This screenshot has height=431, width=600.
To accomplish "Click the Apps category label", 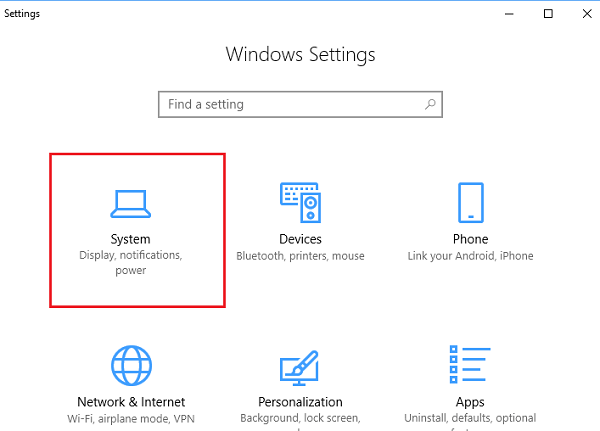I will point(470,402).
